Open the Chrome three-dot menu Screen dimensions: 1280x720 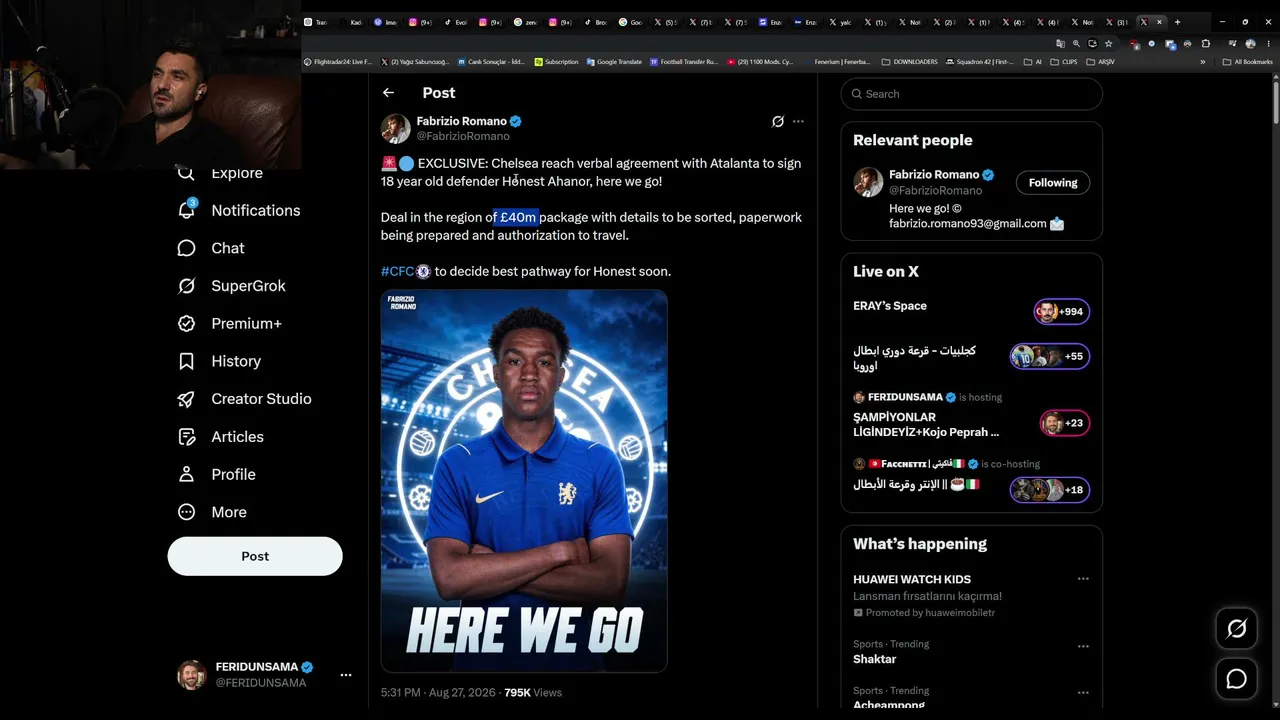coord(1268,44)
